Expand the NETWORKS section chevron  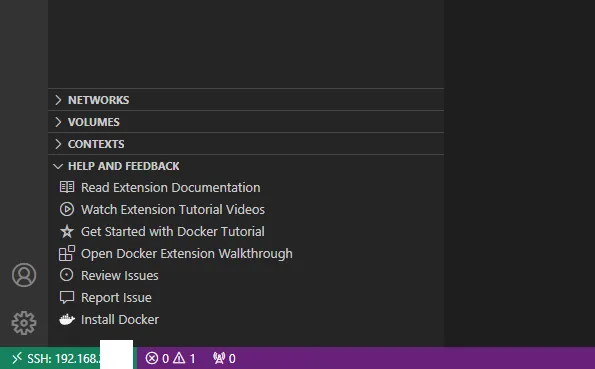(58, 100)
